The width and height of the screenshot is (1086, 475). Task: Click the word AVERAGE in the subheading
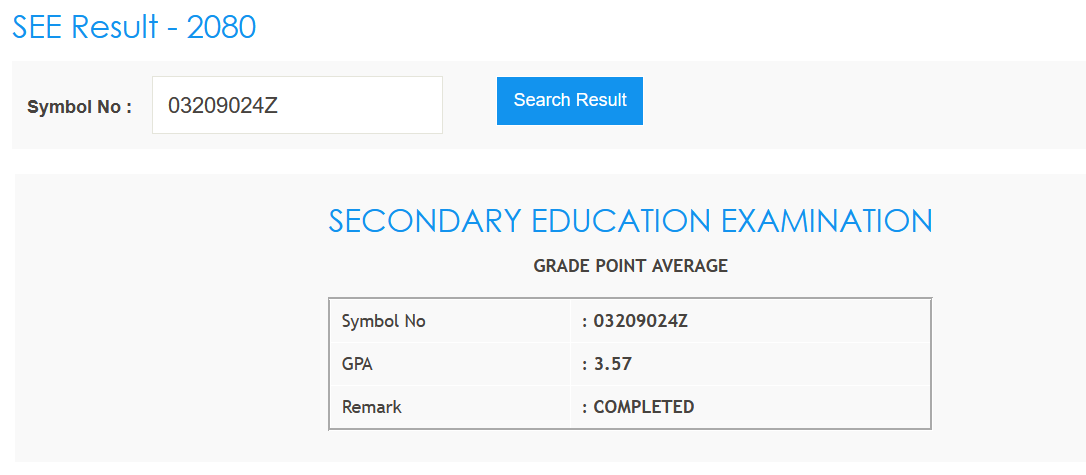(690, 266)
